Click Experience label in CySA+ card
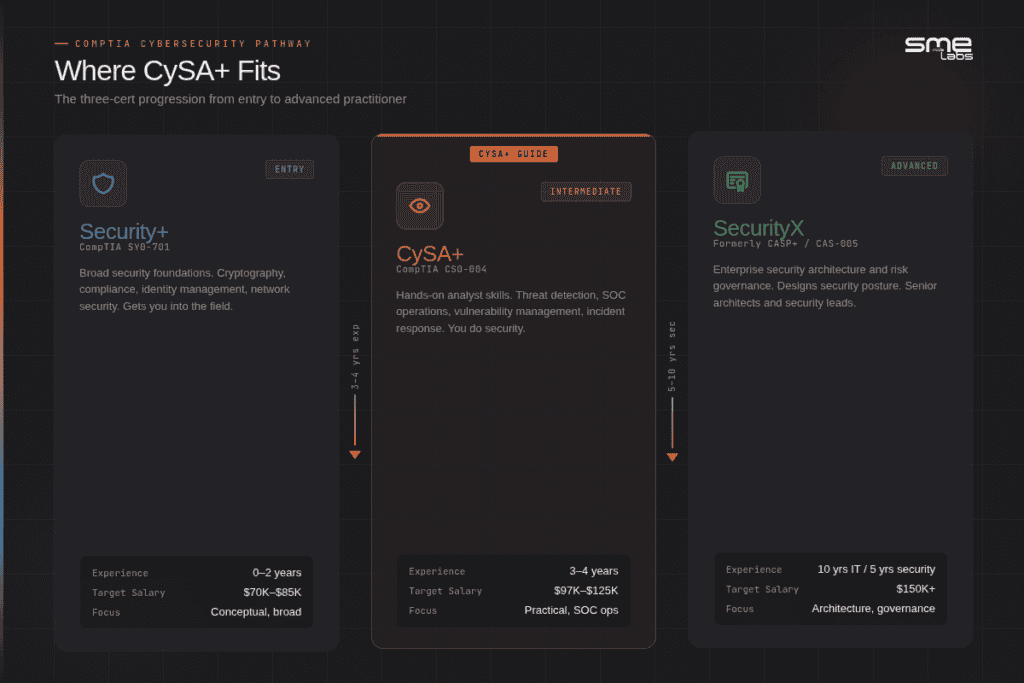This screenshot has width=1024, height=683. [437, 571]
